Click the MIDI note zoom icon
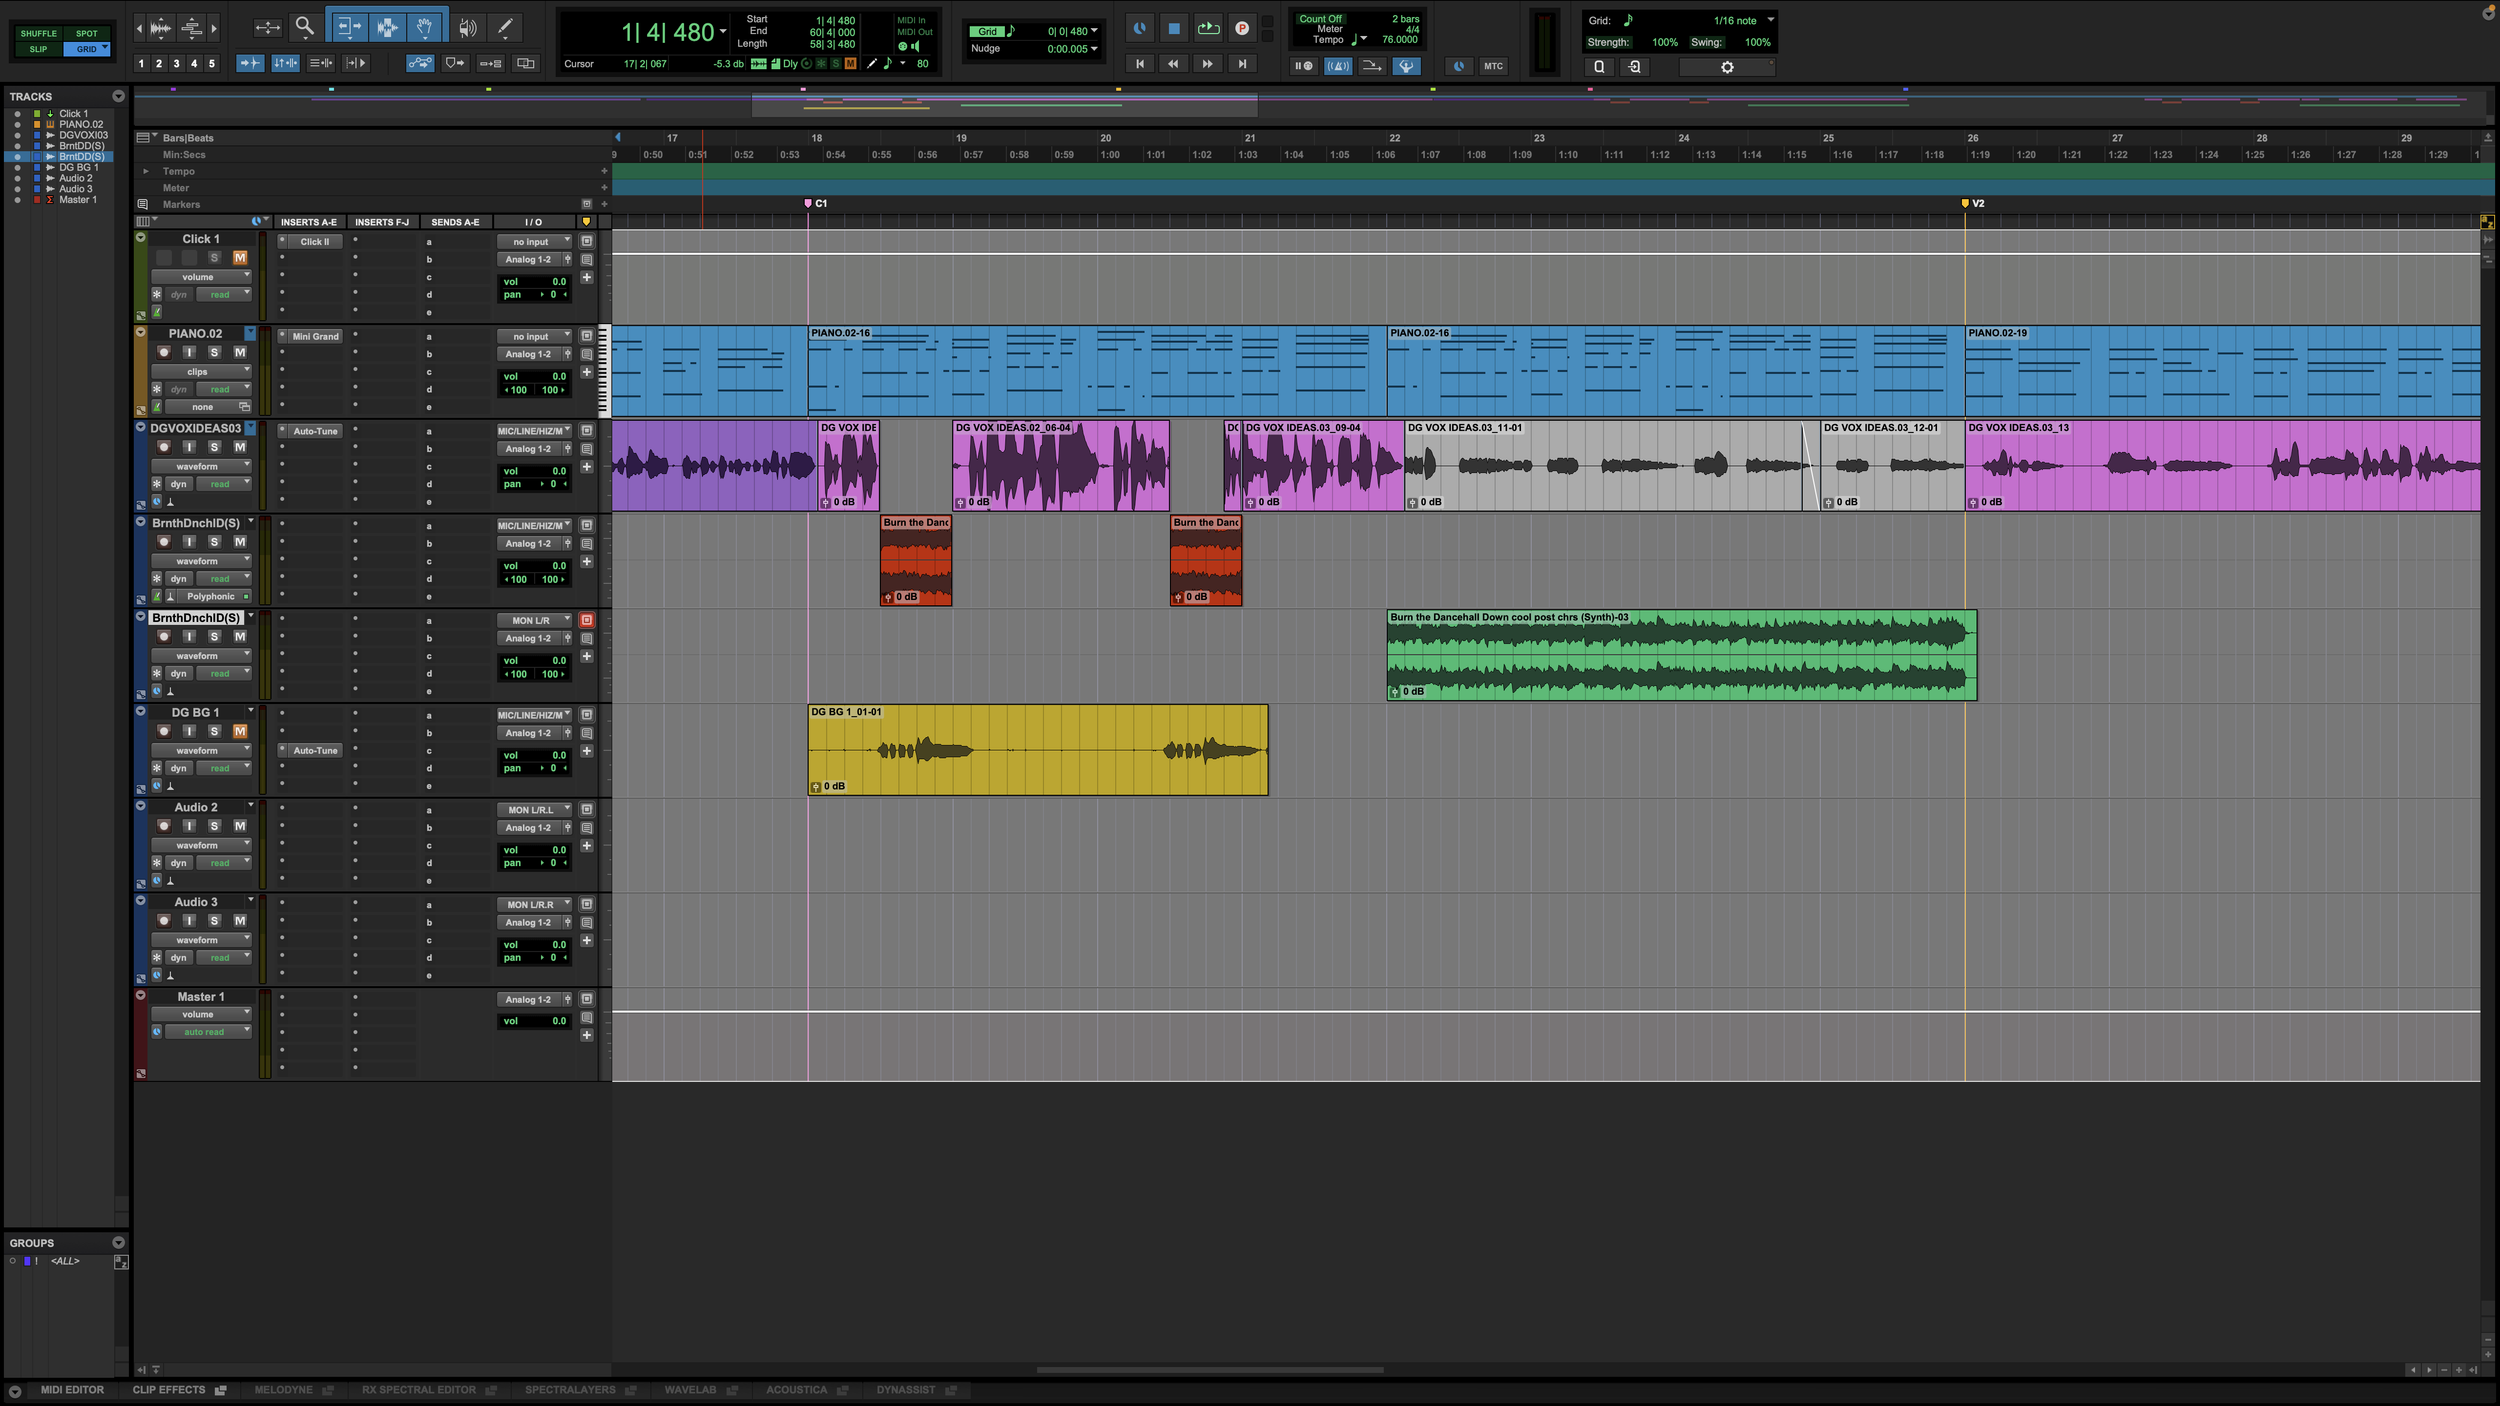Screen dimensions: 2500x1406 click(191, 28)
